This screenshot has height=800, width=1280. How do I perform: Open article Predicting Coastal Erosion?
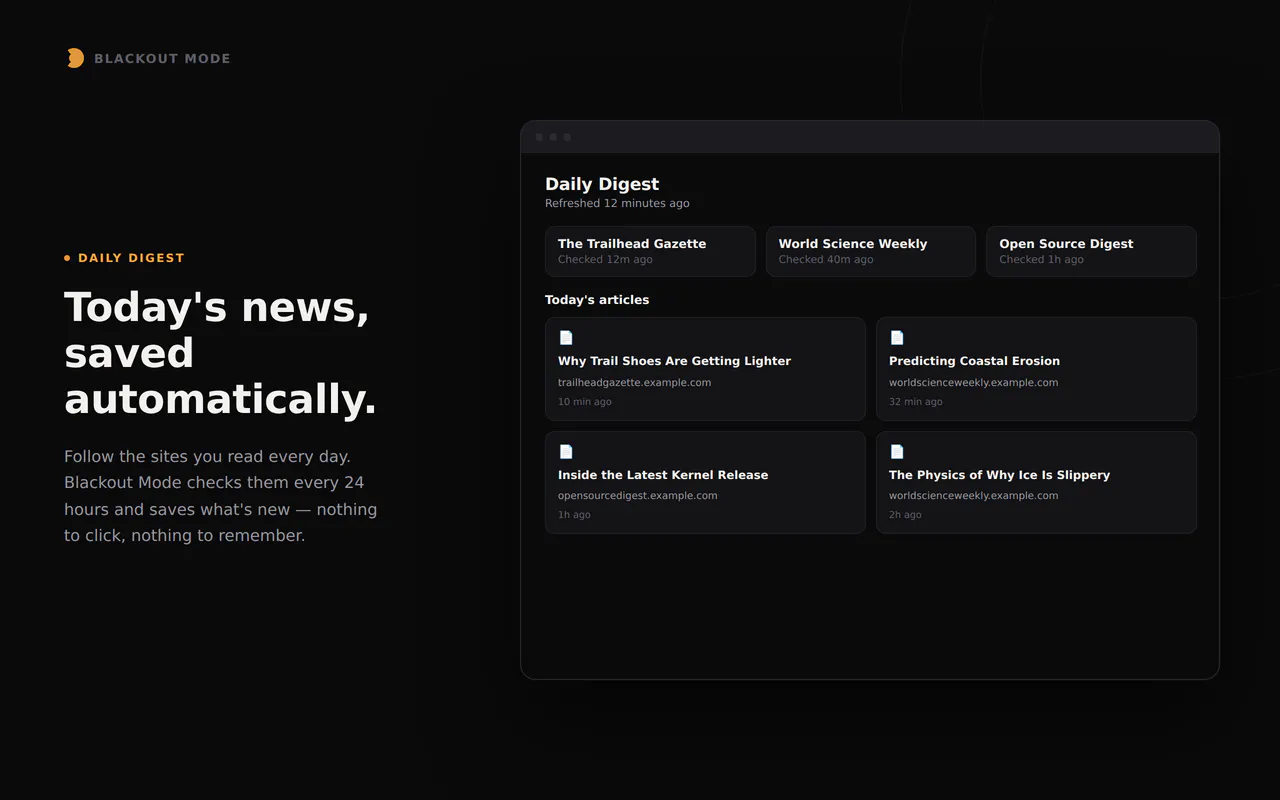pos(1036,369)
